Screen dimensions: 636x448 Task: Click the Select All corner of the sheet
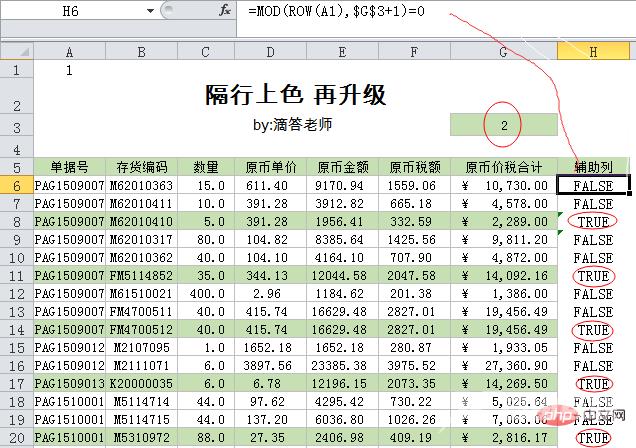(17, 51)
